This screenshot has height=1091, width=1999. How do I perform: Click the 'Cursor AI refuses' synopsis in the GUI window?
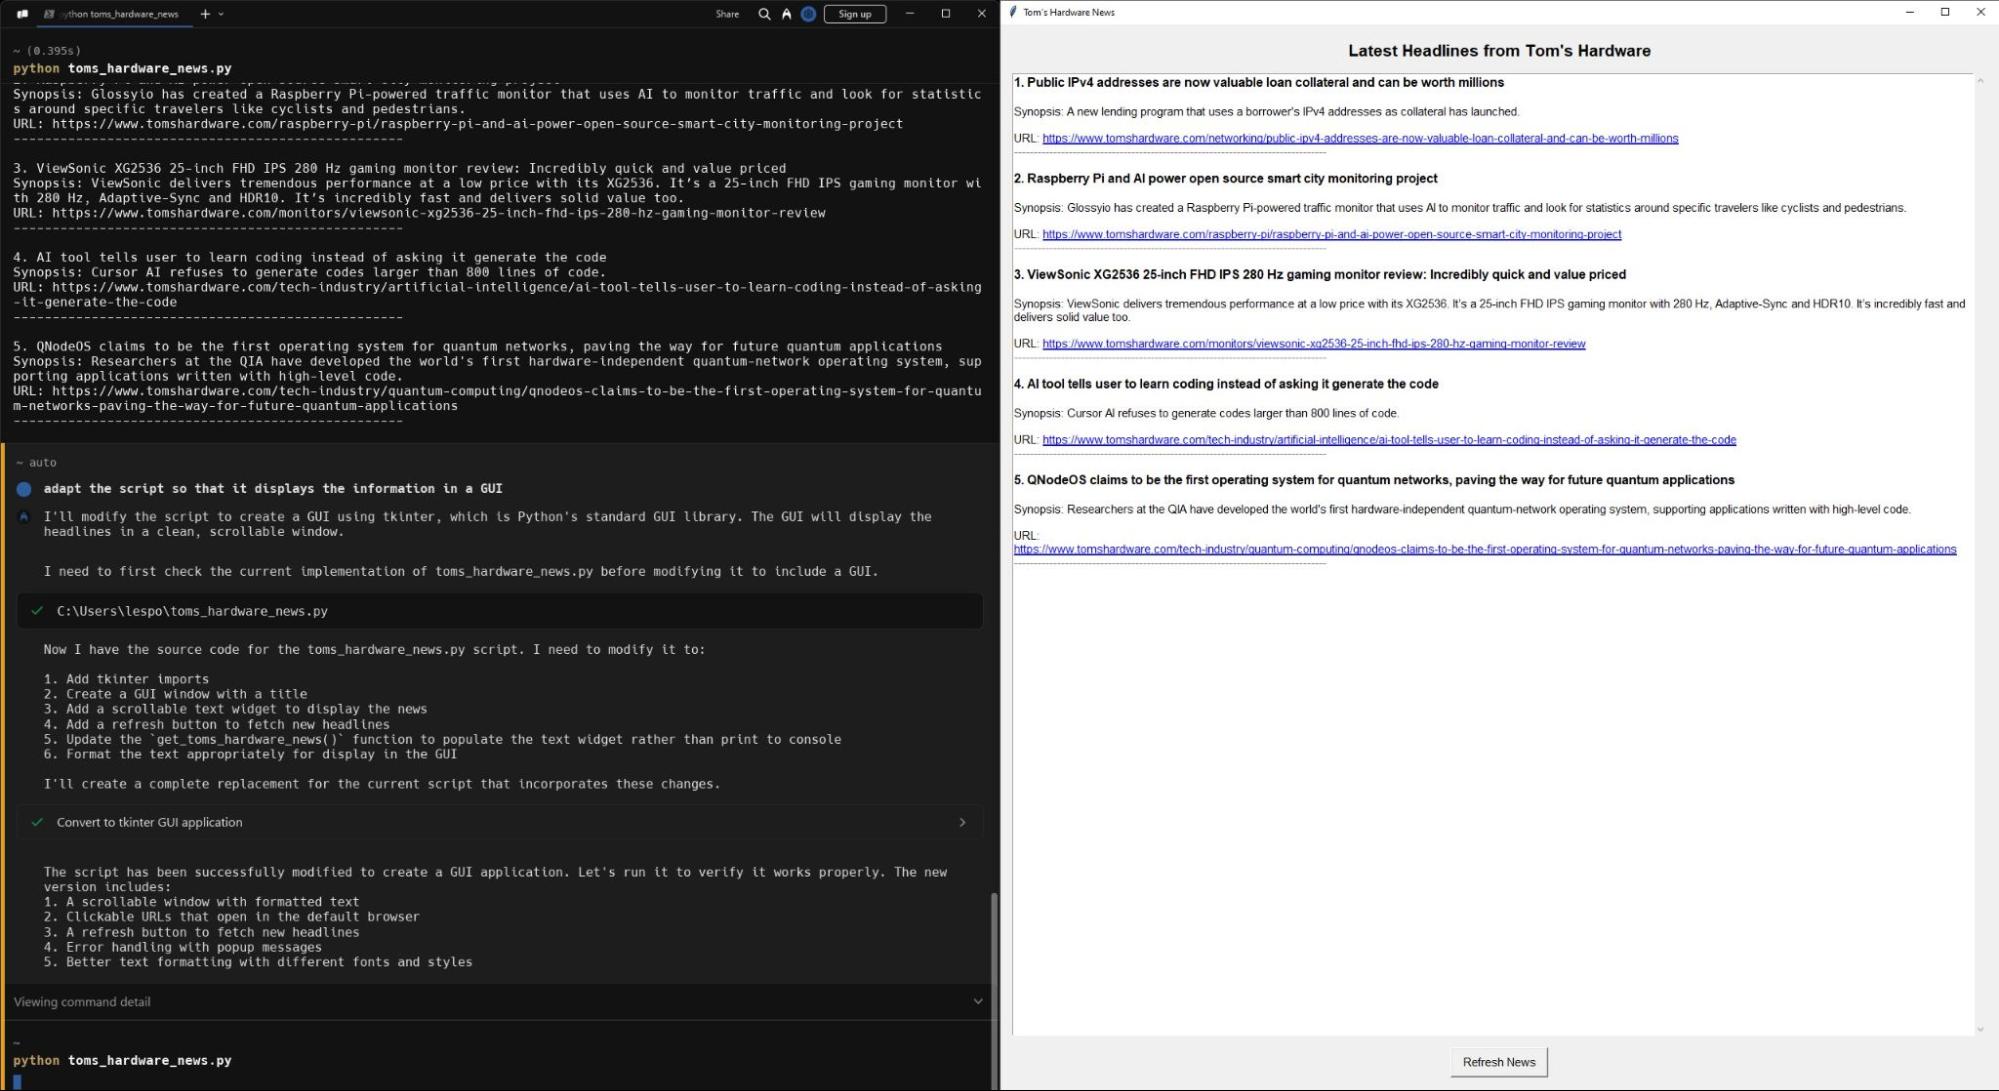point(1206,413)
